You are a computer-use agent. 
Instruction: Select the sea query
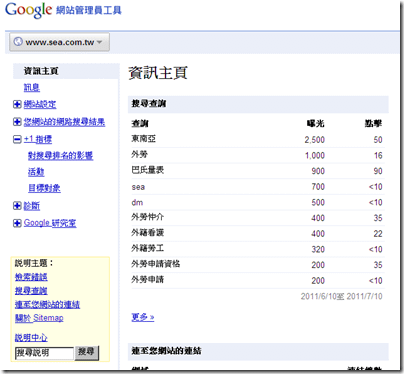point(138,187)
